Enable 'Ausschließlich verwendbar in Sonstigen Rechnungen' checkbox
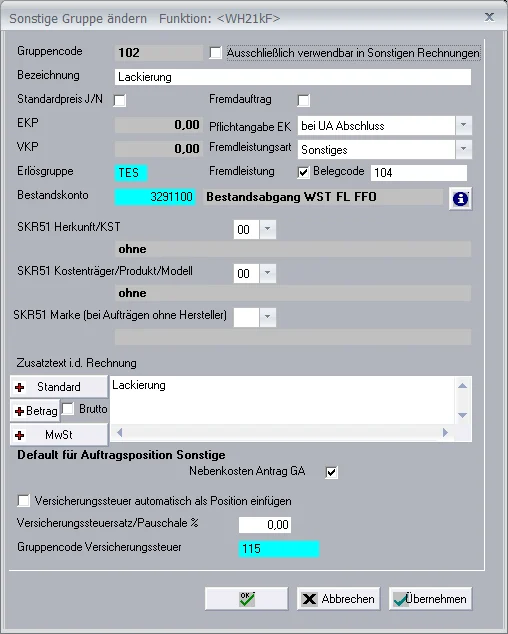 coord(216,53)
